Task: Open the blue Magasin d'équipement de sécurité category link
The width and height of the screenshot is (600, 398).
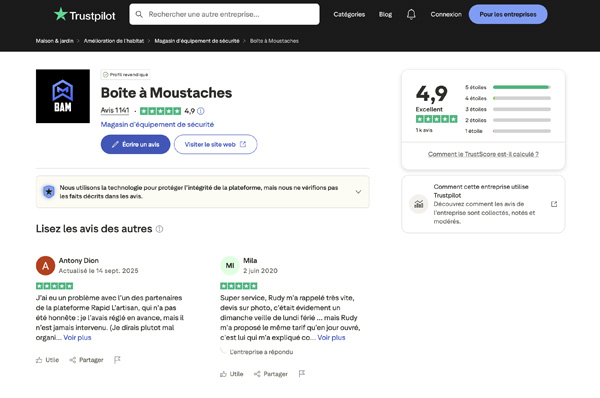Action: (157, 124)
